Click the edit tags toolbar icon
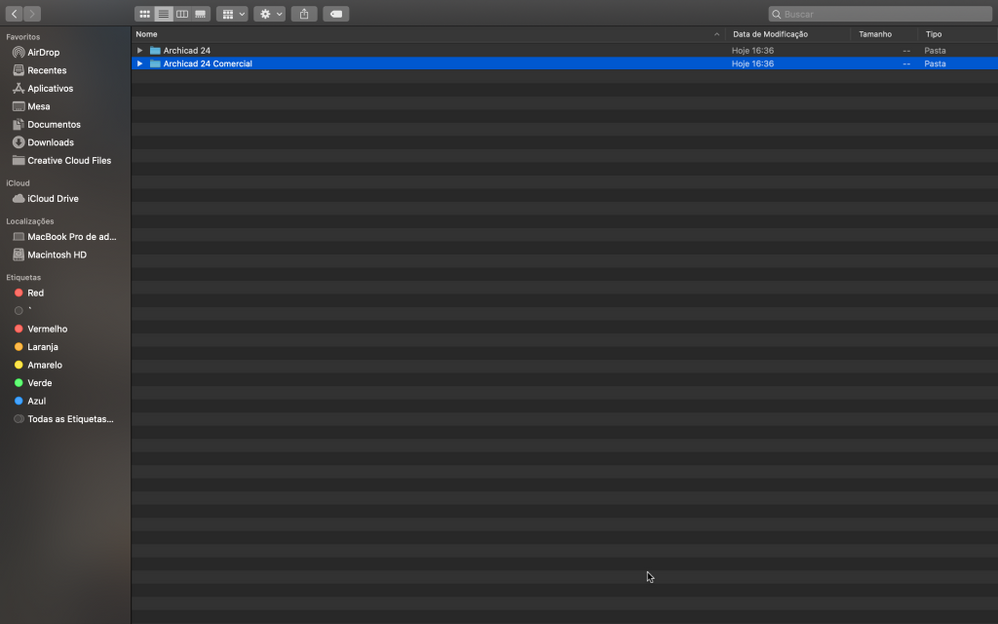 (x=336, y=14)
